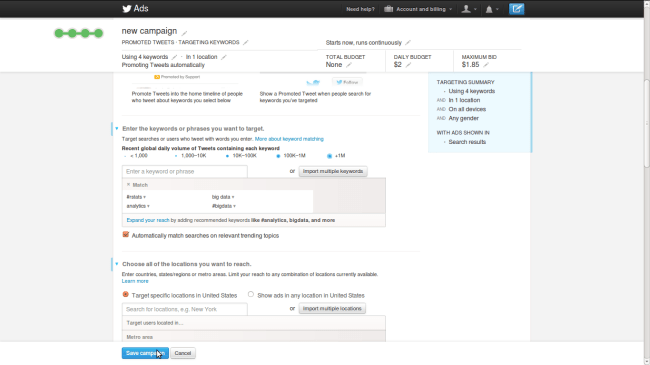Viewport: 650px width, 365px height.
Task: Click Any gender in targeting summary
Action: pyautogui.click(x=463, y=119)
